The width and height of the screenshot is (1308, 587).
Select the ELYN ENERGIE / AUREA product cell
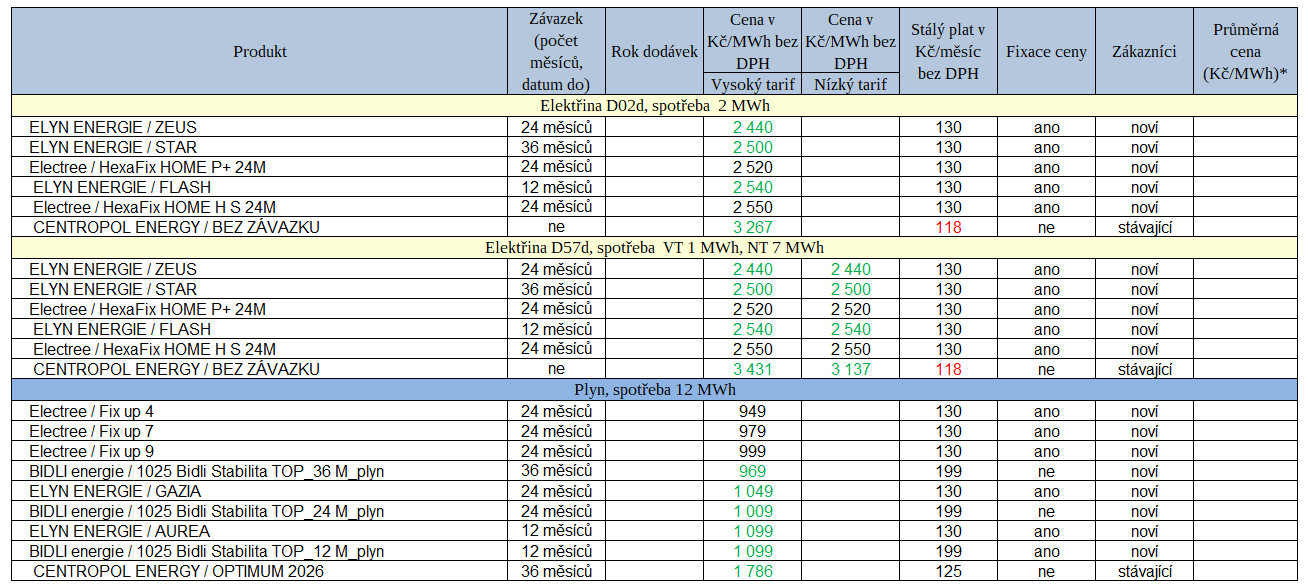coord(119,531)
